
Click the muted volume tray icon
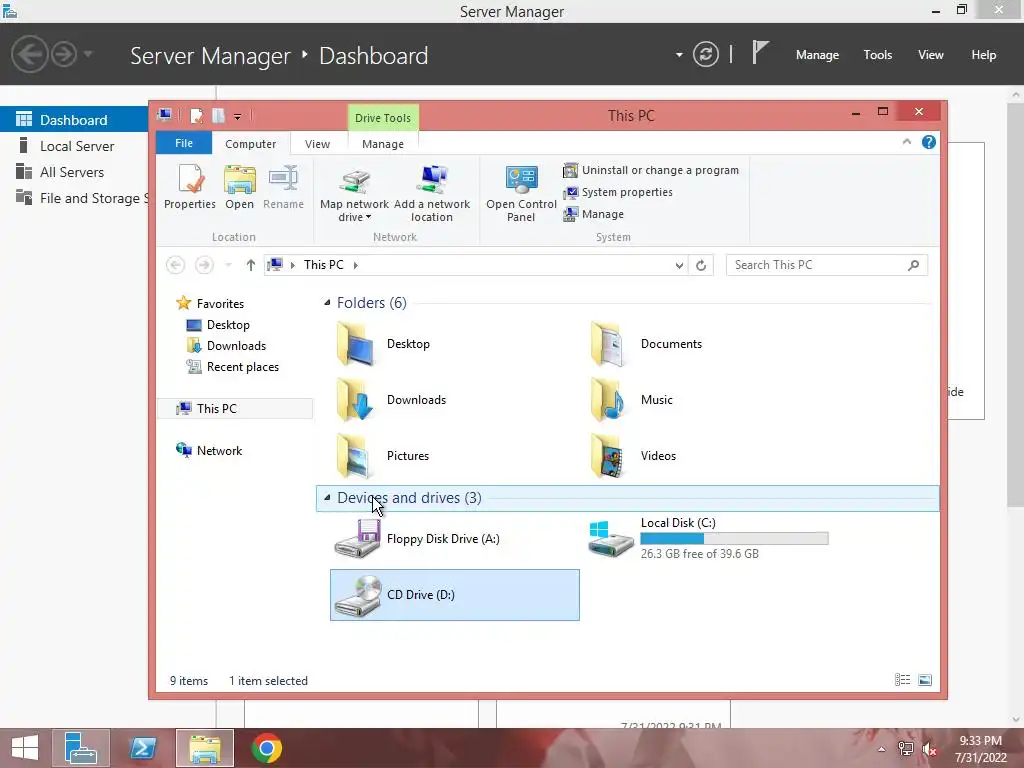(929, 749)
